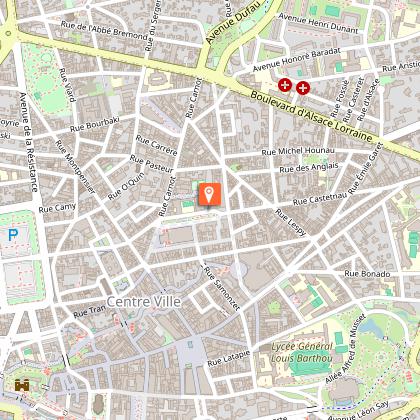The height and width of the screenshot is (420, 420).
Task: Click the Rue Bonado street label
Action: click(367, 274)
